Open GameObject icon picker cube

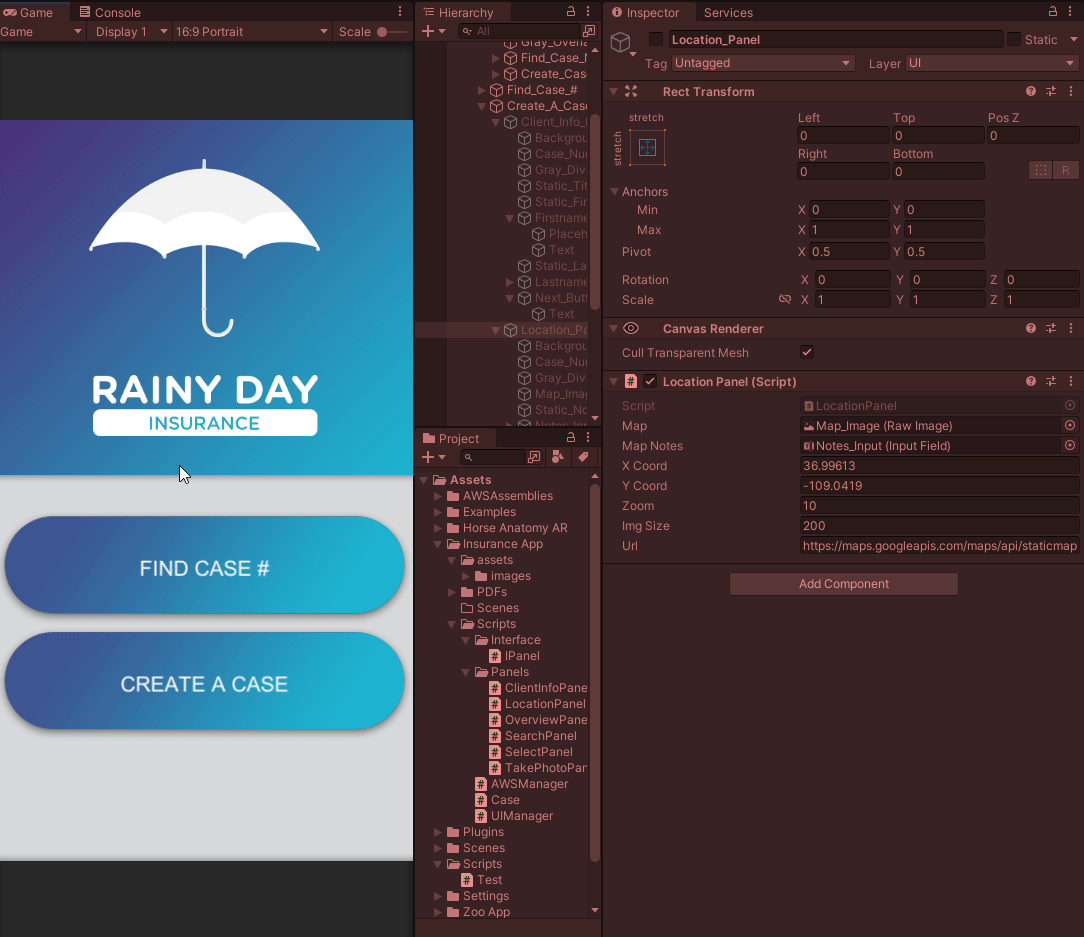(622, 44)
